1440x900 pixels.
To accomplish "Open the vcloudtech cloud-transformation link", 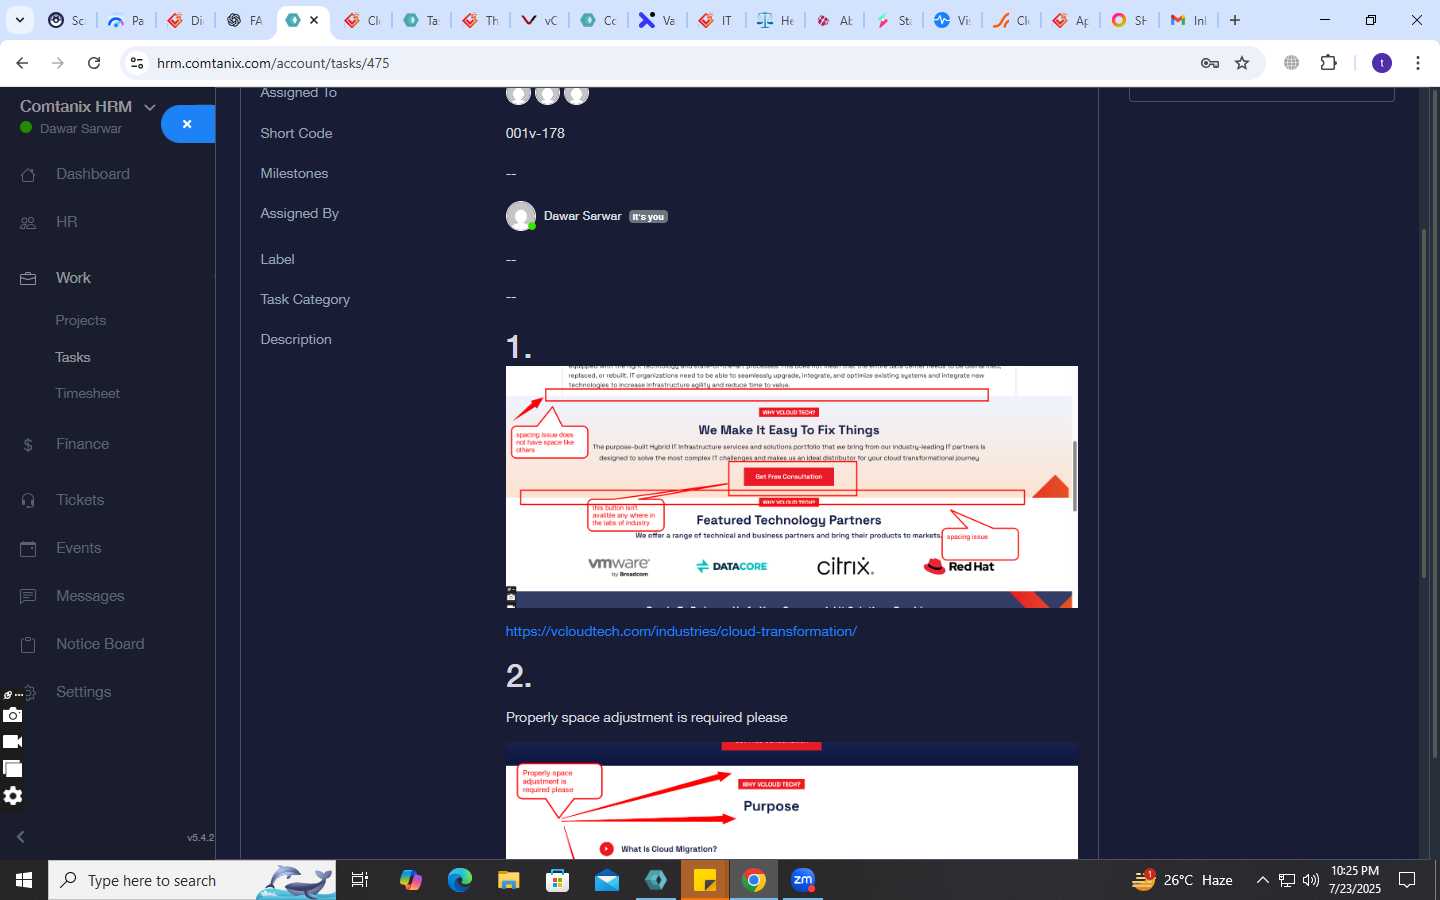I will (681, 631).
